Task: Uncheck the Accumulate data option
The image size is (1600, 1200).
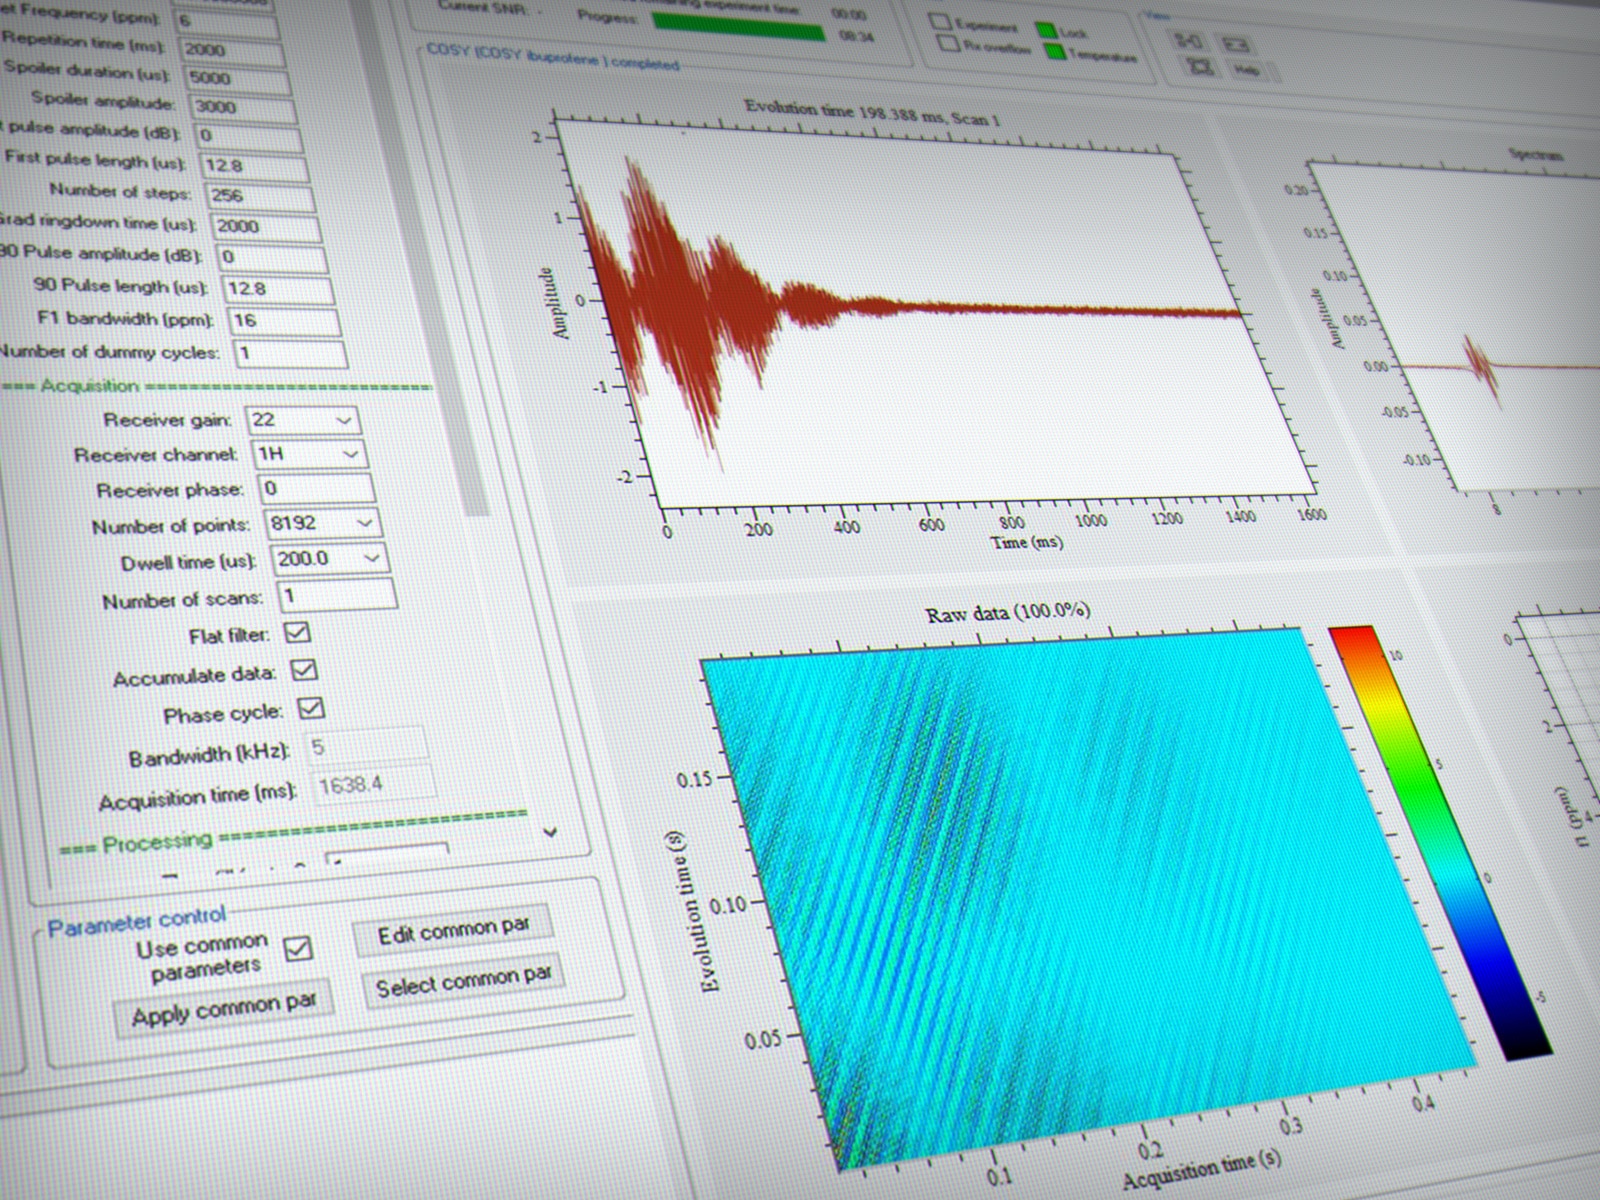Action: [x=304, y=670]
